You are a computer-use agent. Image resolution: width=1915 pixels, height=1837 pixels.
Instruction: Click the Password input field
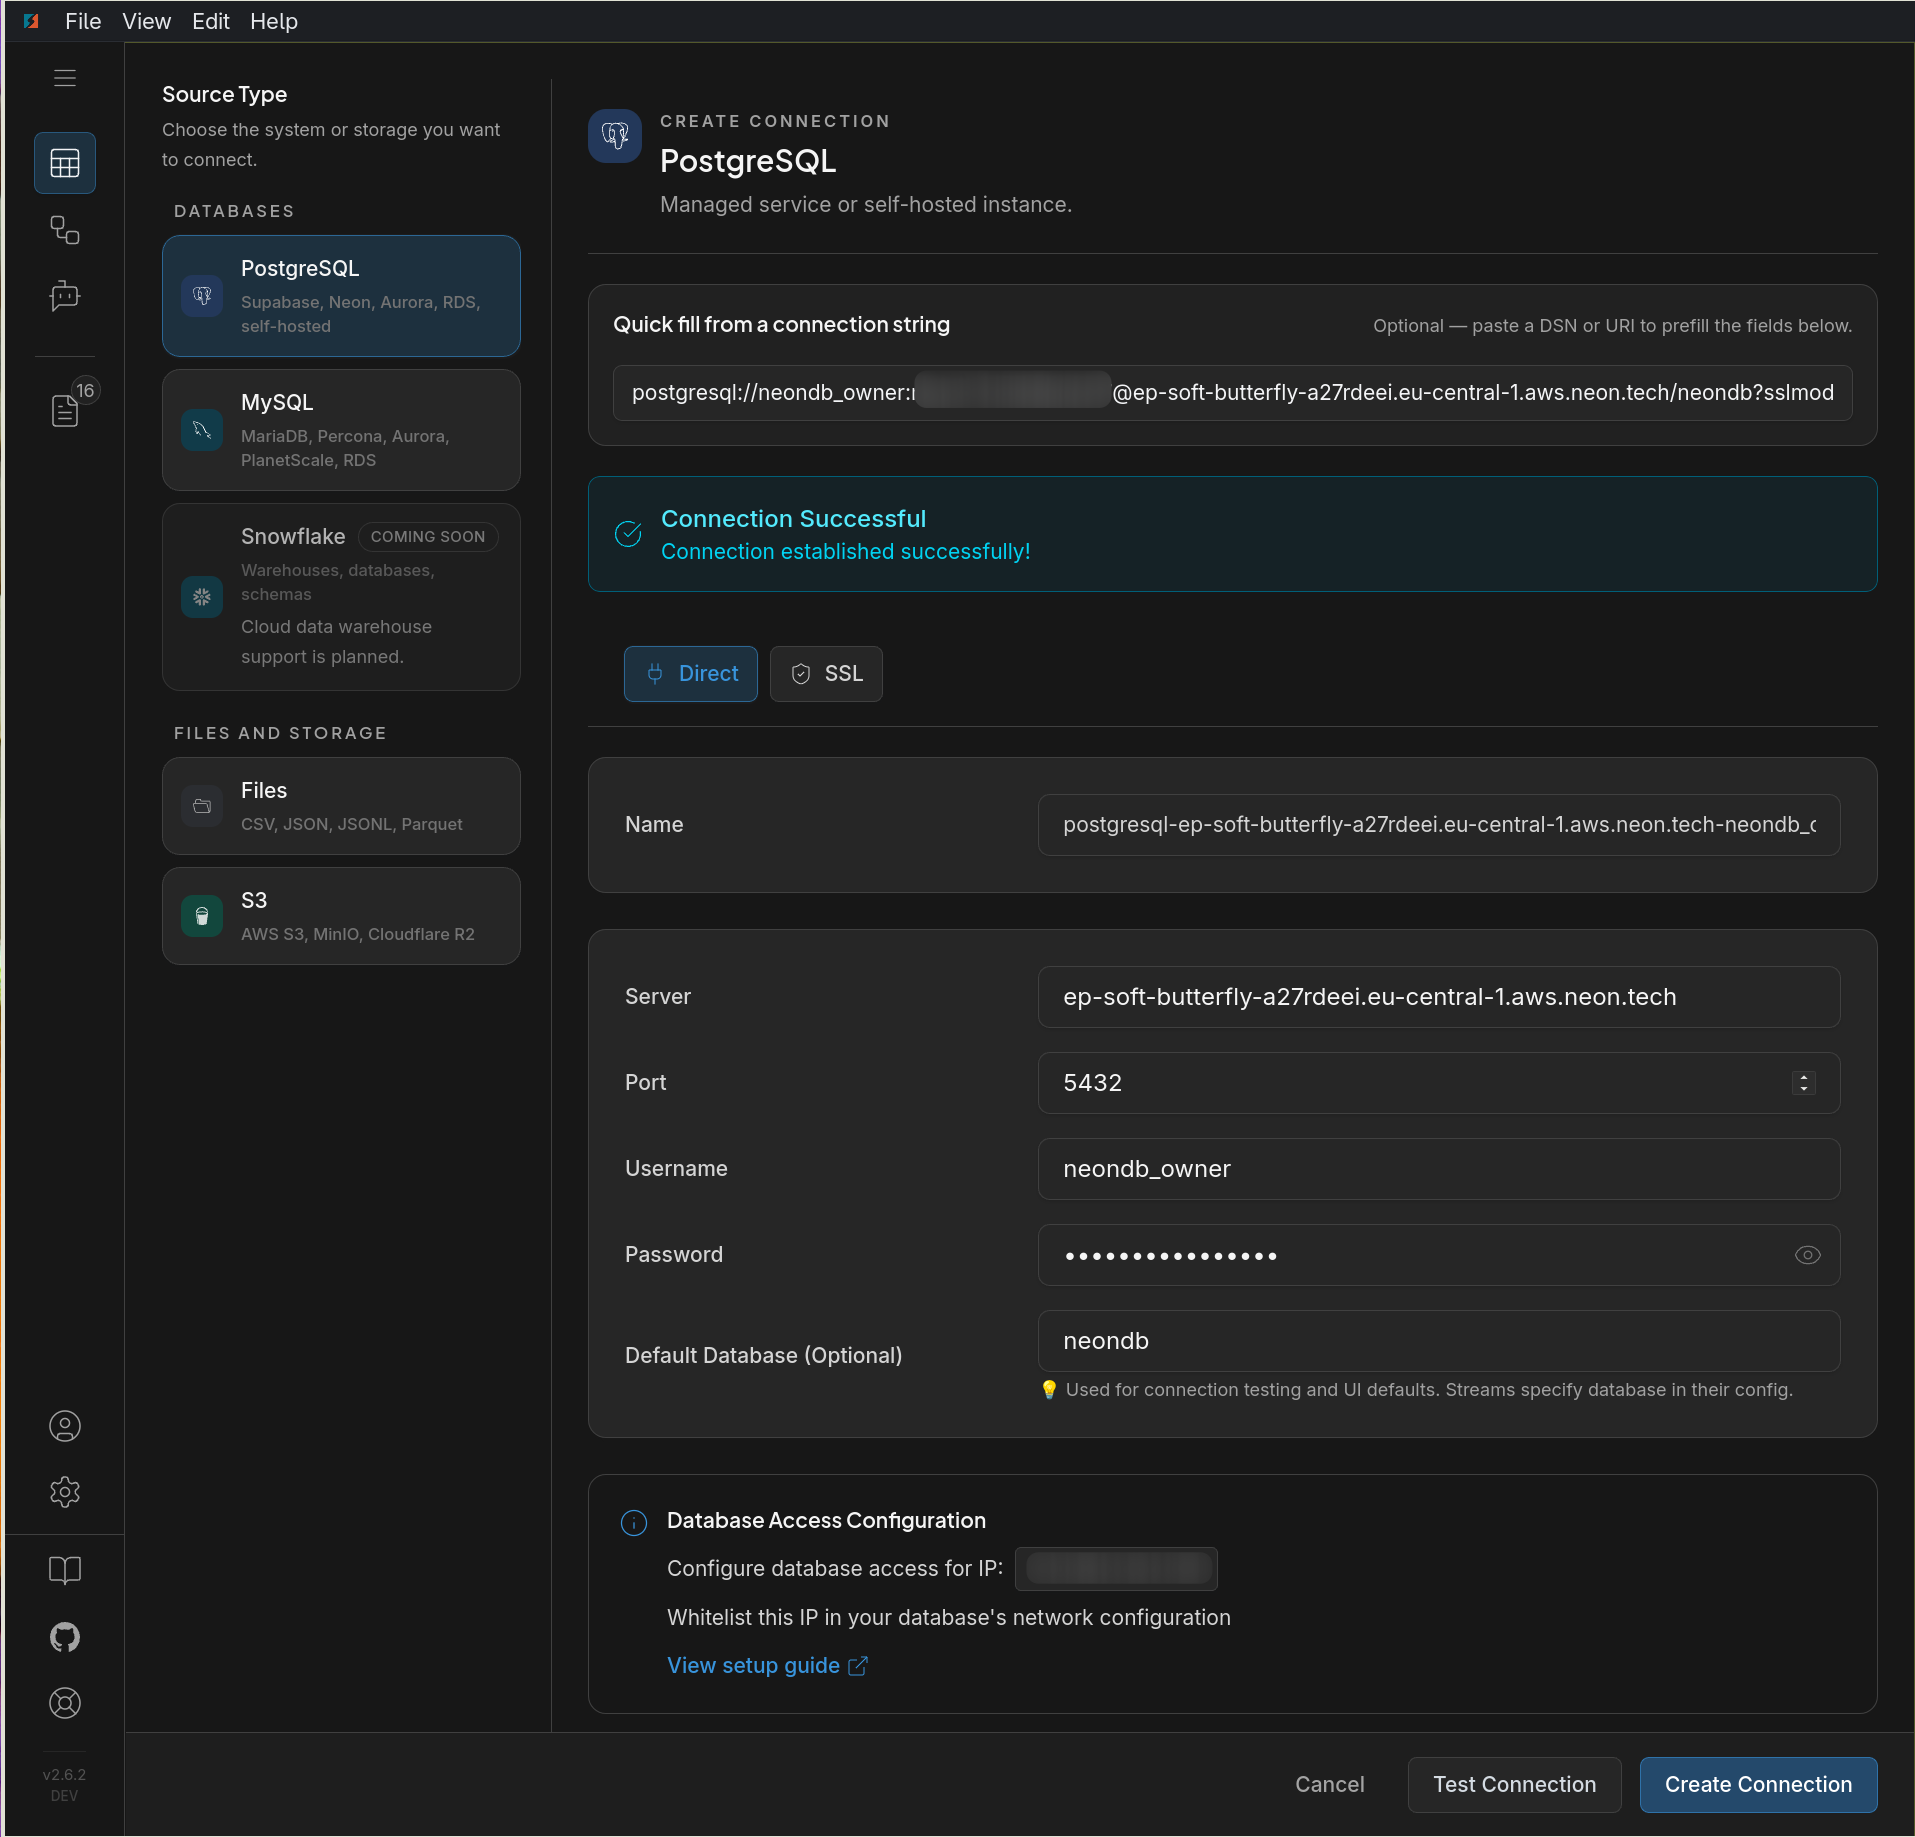1439,1255
